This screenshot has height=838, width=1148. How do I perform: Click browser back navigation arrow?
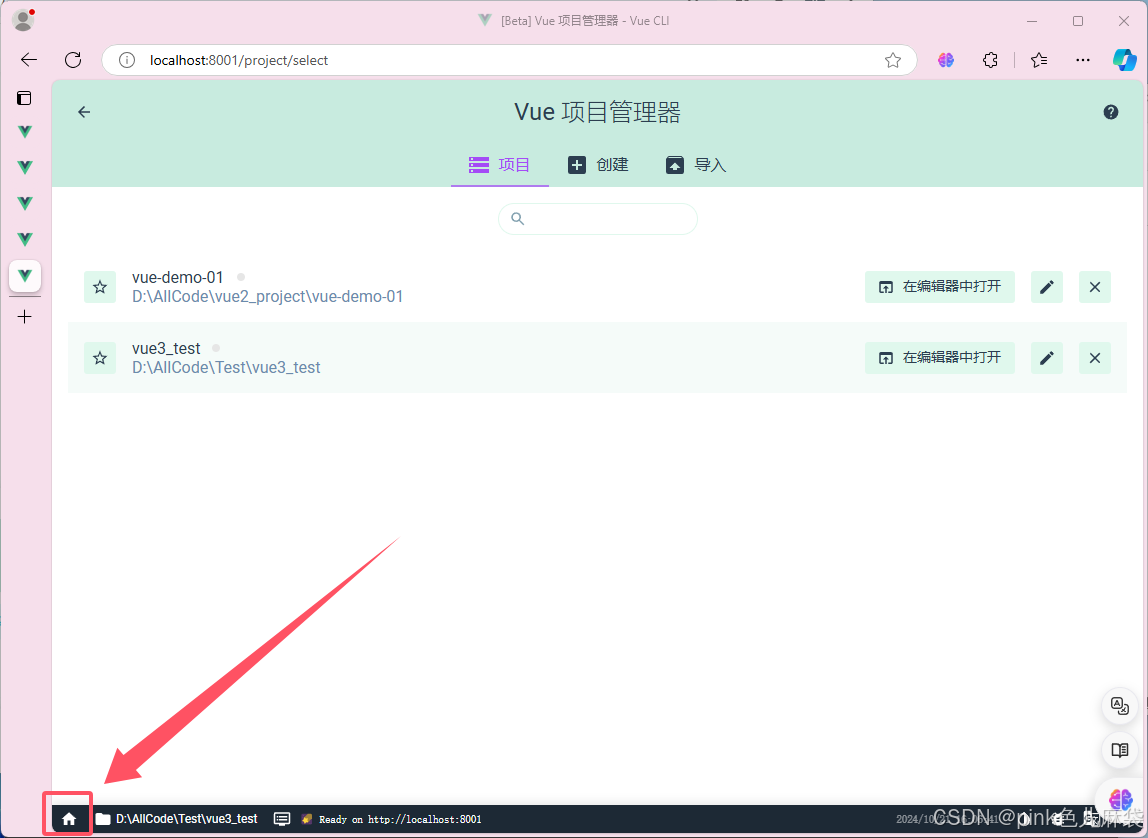[29, 60]
